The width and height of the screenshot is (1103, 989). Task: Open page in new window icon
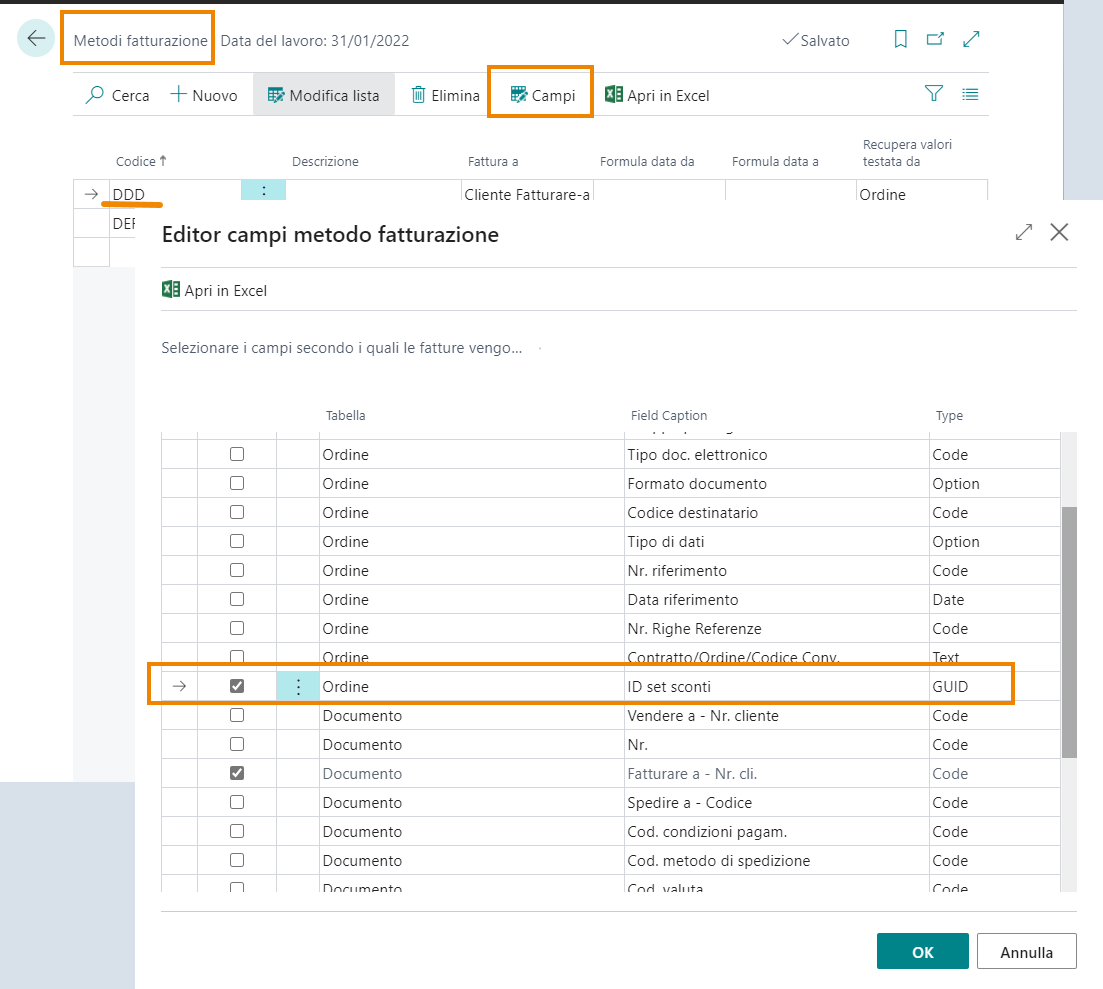click(935, 40)
